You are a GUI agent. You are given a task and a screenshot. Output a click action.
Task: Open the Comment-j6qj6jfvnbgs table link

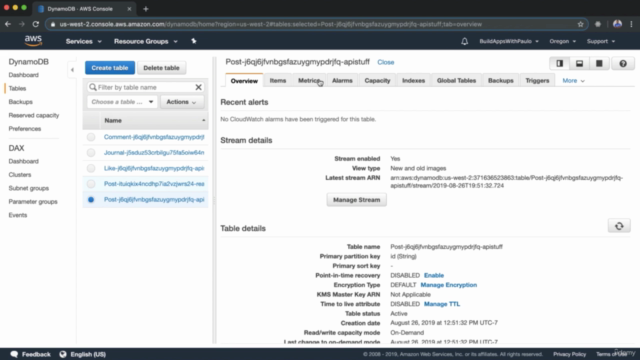154,137
